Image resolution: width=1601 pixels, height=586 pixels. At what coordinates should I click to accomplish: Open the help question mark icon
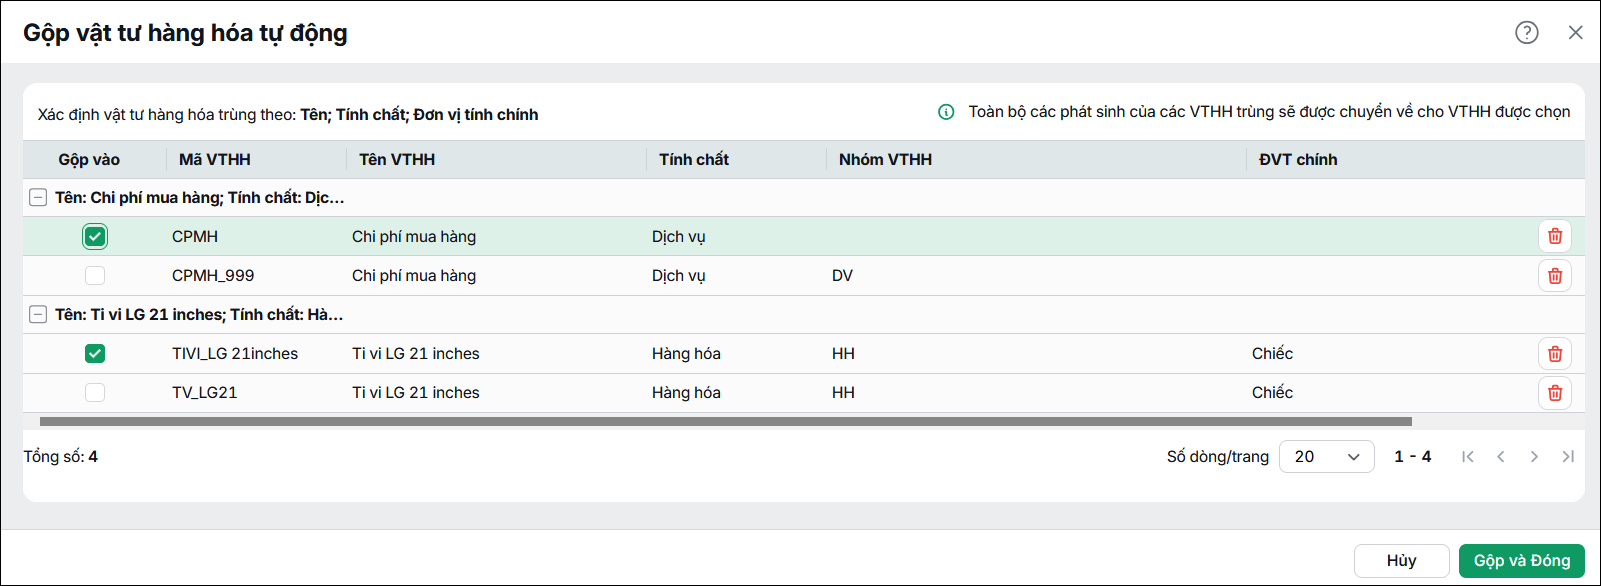tap(1526, 32)
